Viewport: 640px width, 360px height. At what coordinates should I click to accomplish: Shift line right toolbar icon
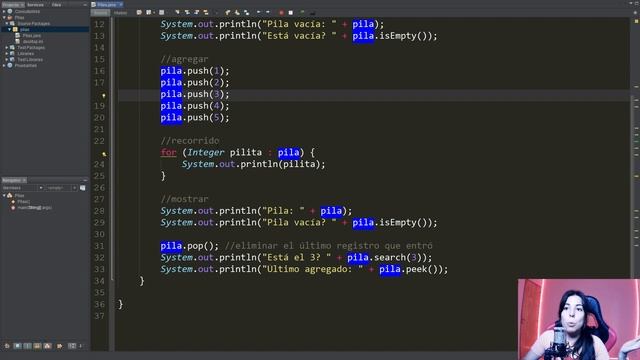(268, 12)
